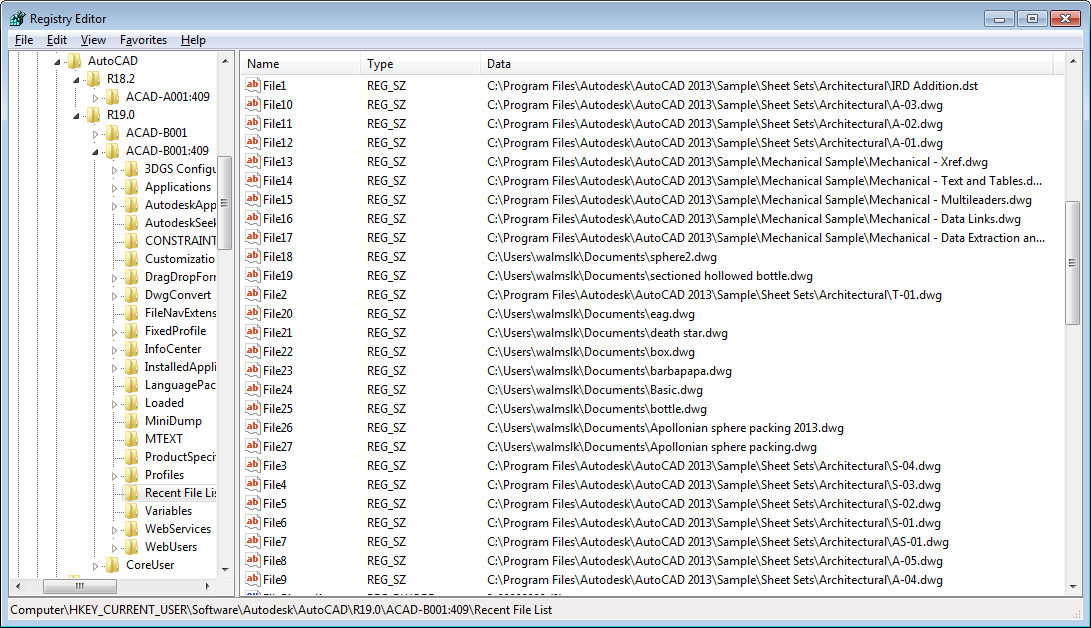Screen dimensions: 1091x628
Task: Click the folder icon beside Profiles key
Action: (x=130, y=475)
